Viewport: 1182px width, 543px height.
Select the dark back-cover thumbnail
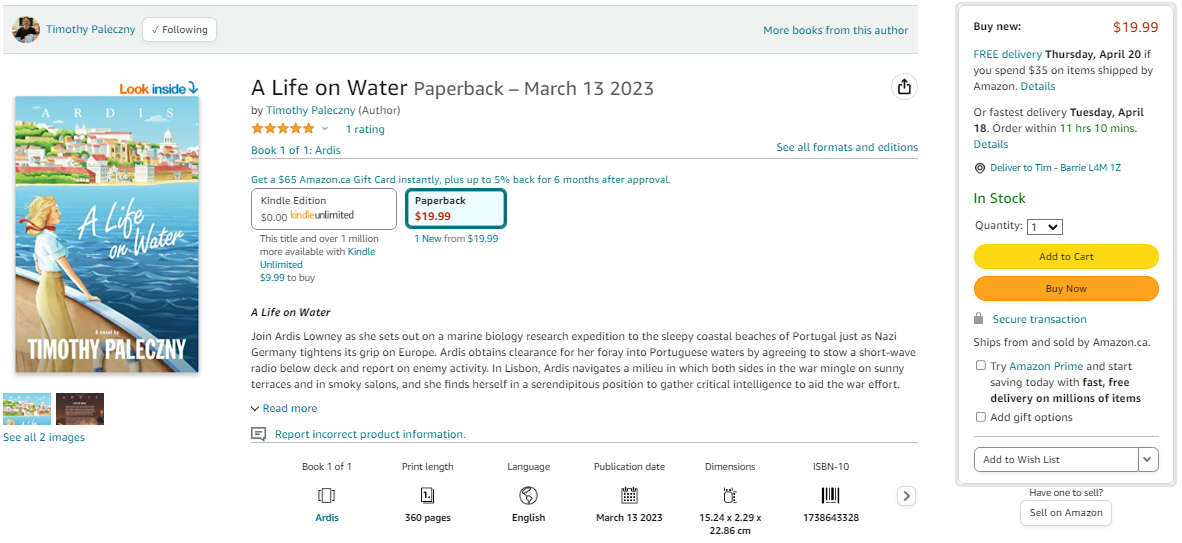click(80, 409)
